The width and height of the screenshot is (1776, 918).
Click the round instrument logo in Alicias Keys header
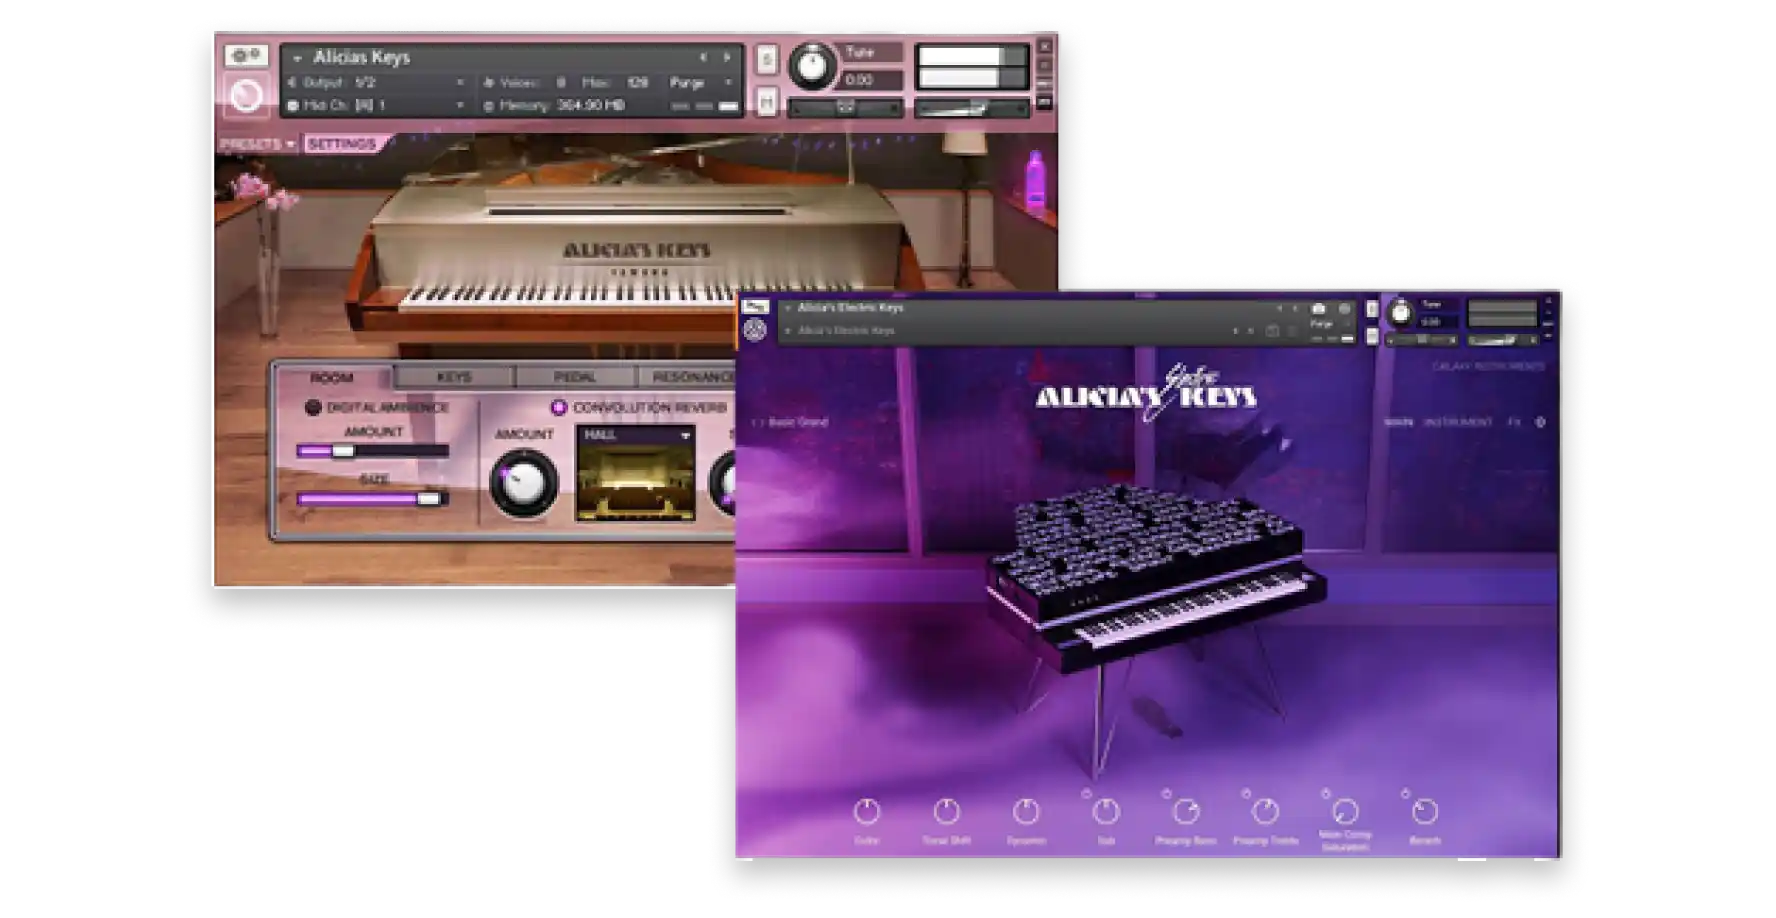pos(246,96)
